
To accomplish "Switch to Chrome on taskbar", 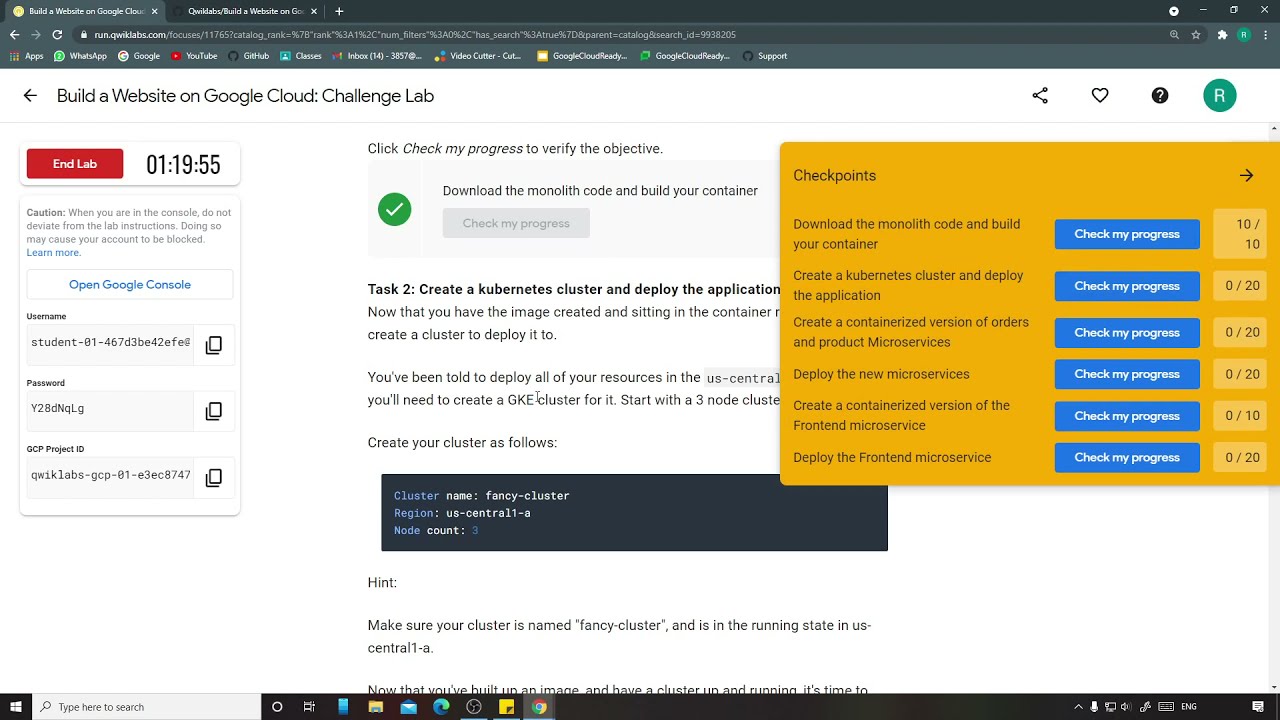I will coord(539,707).
